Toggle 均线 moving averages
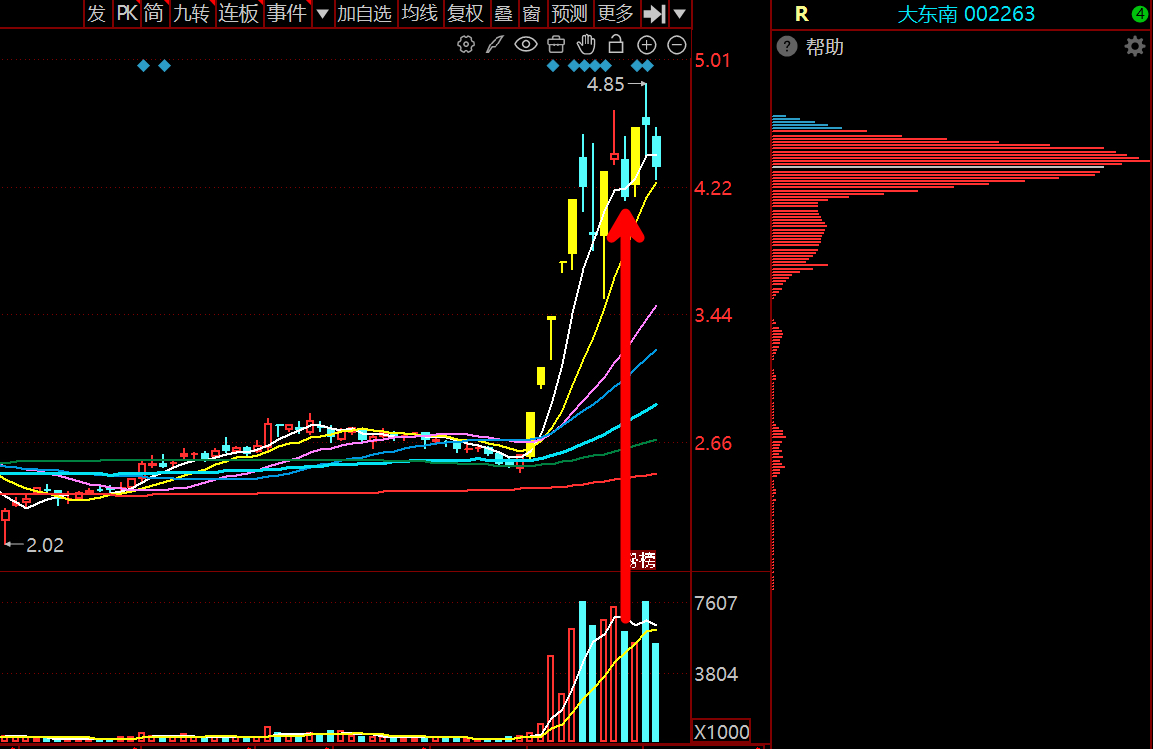Viewport: 1153px width, 749px height. (420, 13)
